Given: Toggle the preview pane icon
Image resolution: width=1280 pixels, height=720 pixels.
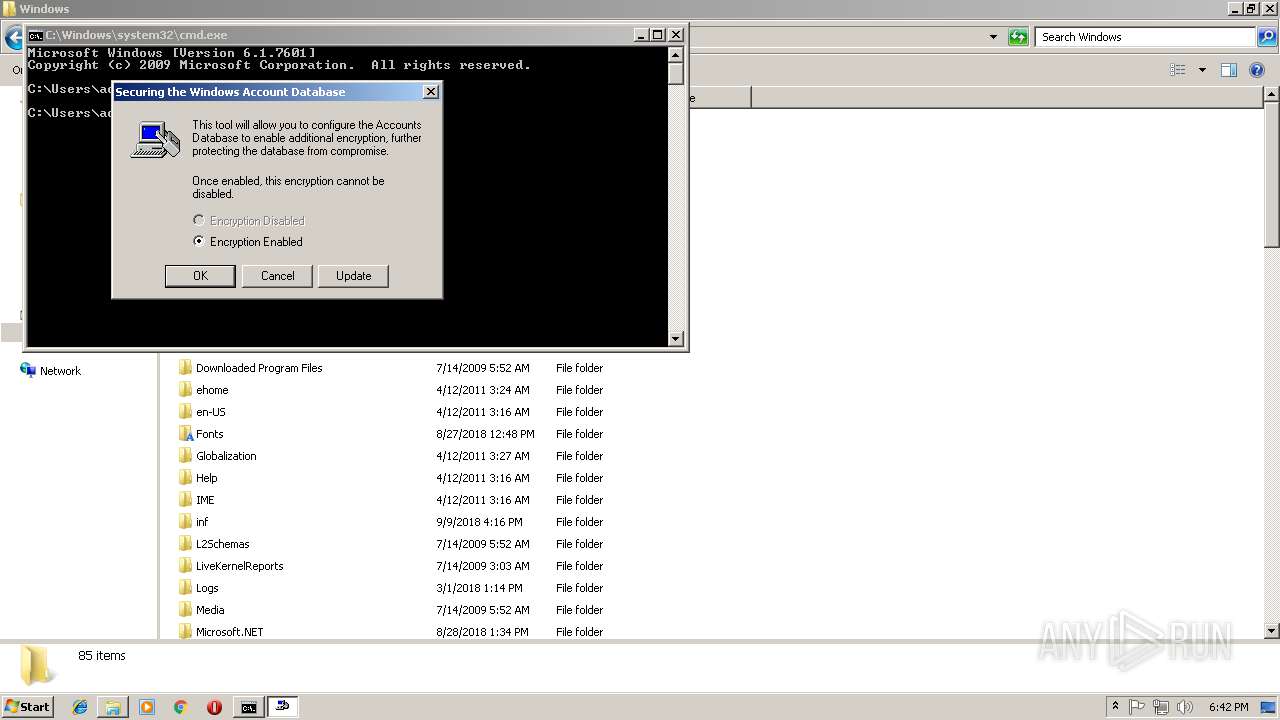Looking at the screenshot, I should (x=1229, y=70).
